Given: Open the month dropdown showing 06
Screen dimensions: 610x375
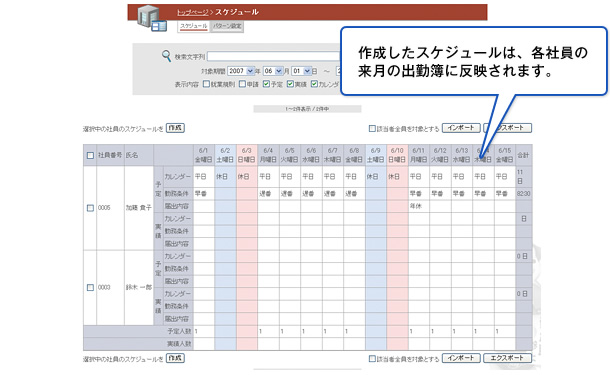Looking at the screenshot, I should pyautogui.click(x=273, y=71).
